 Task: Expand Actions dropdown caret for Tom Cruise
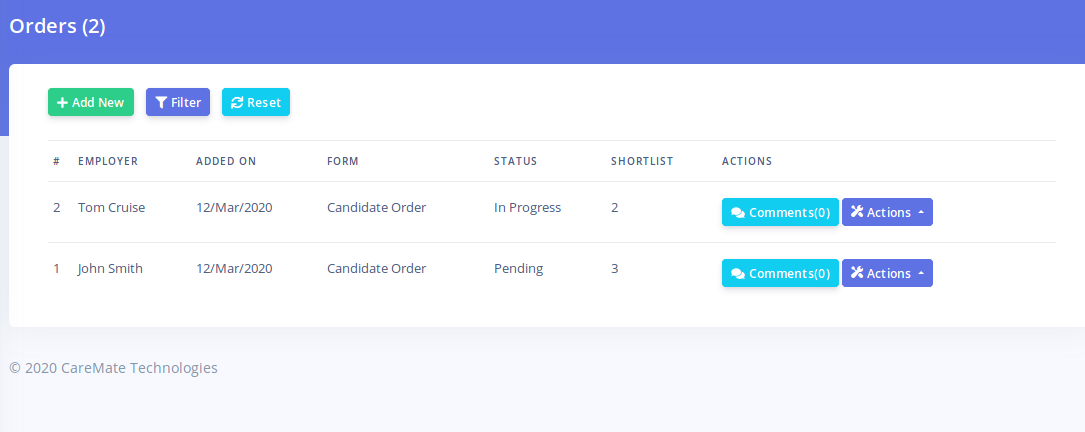point(920,213)
